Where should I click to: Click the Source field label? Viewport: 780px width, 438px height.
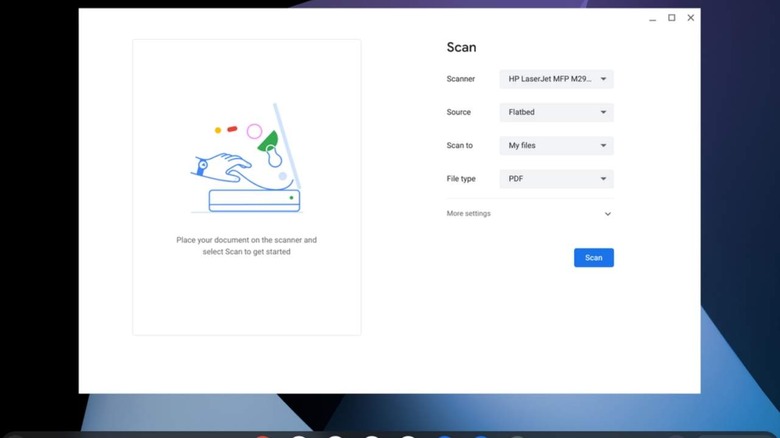pos(459,112)
